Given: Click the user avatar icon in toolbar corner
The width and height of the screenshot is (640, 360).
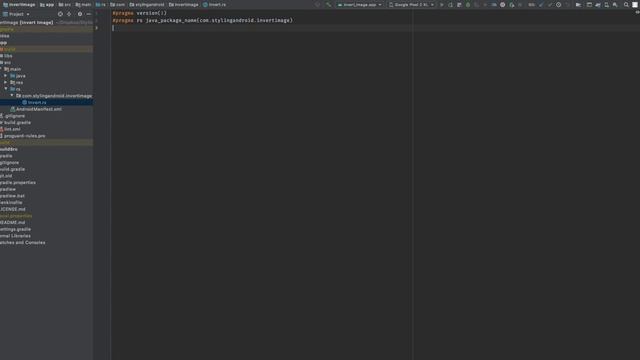Looking at the screenshot, I should (x=635, y=5).
